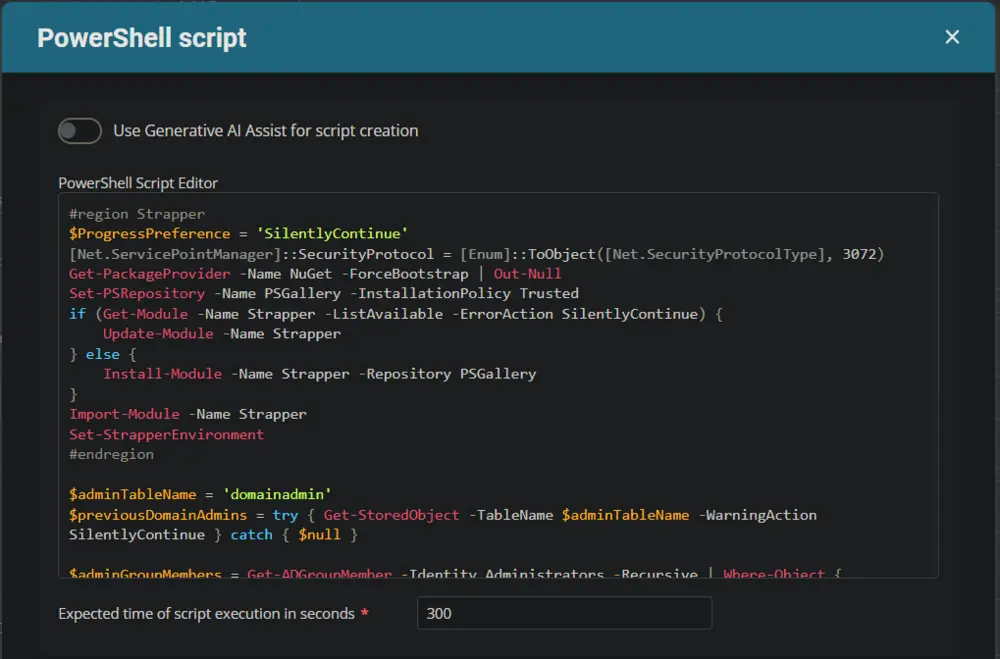Click the $previousDomainAdmins variable
The width and height of the screenshot is (1000, 659).
click(x=158, y=515)
